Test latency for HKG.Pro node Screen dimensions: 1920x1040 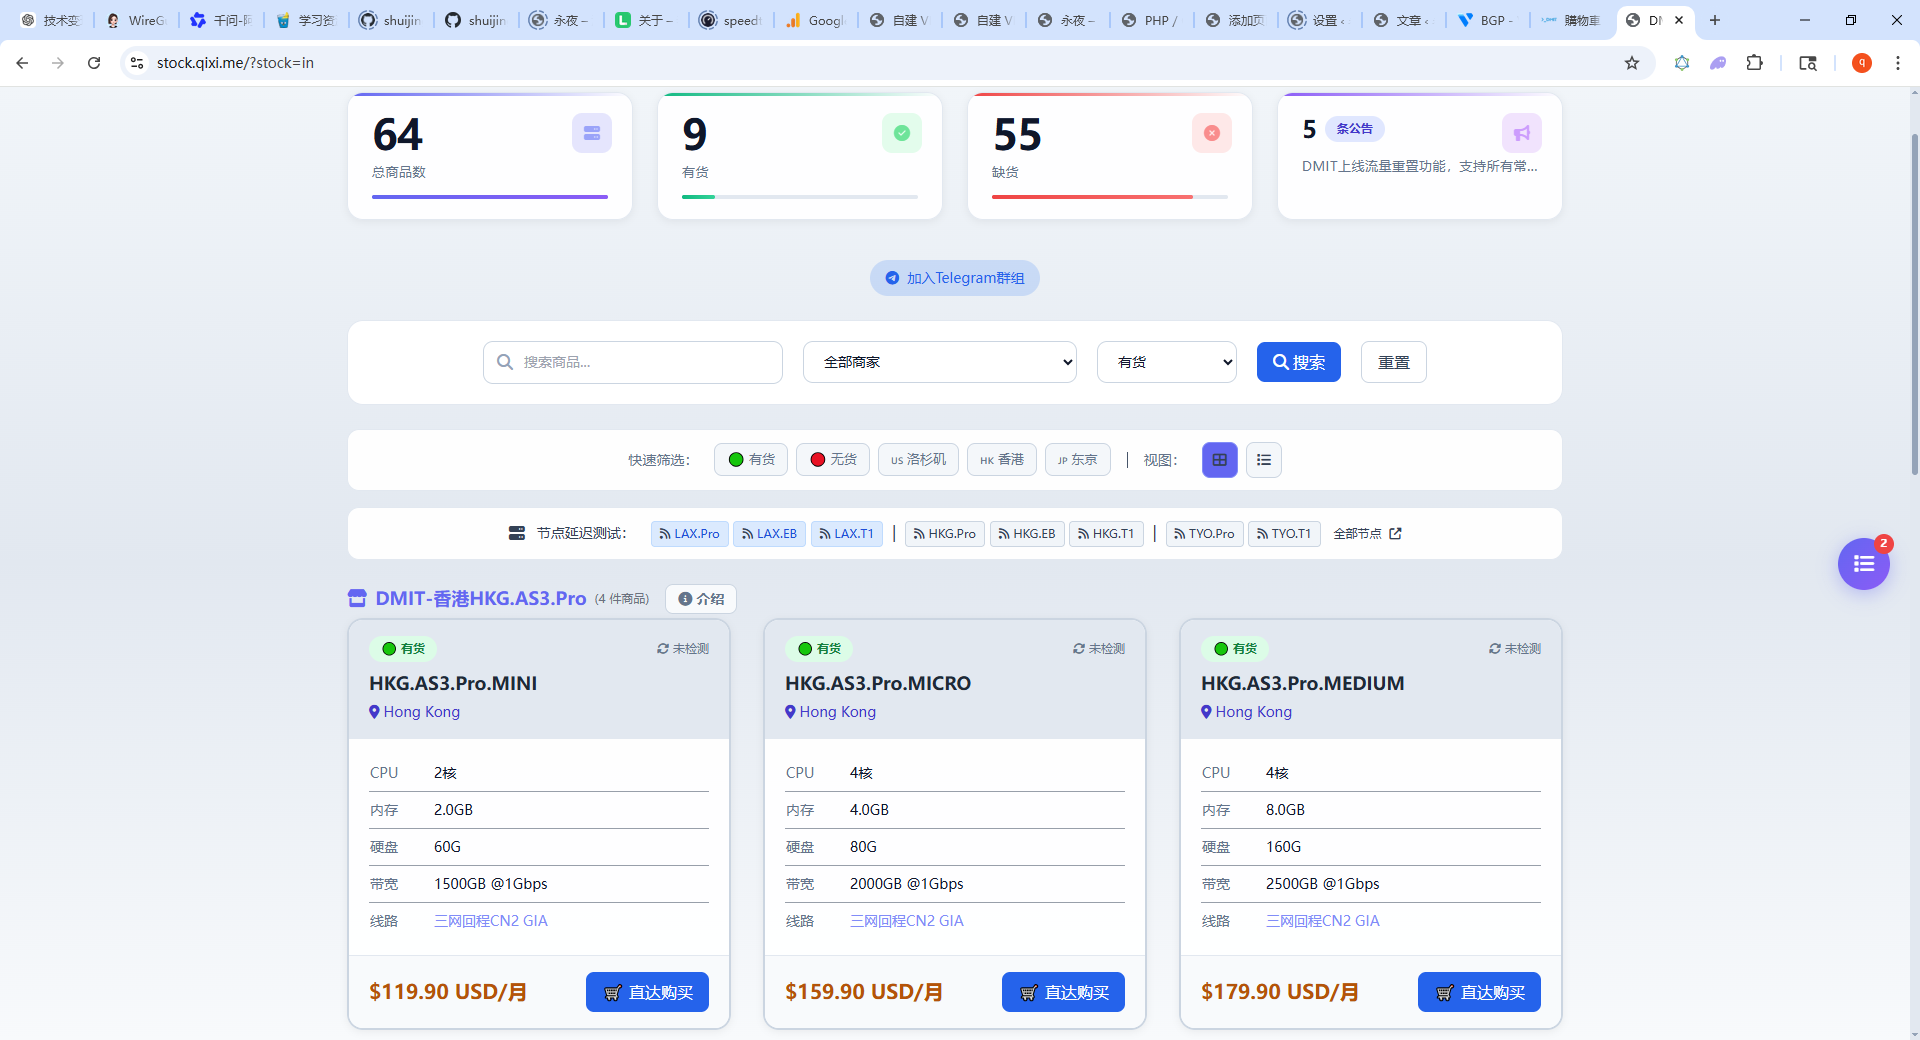click(x=945, y=534)
